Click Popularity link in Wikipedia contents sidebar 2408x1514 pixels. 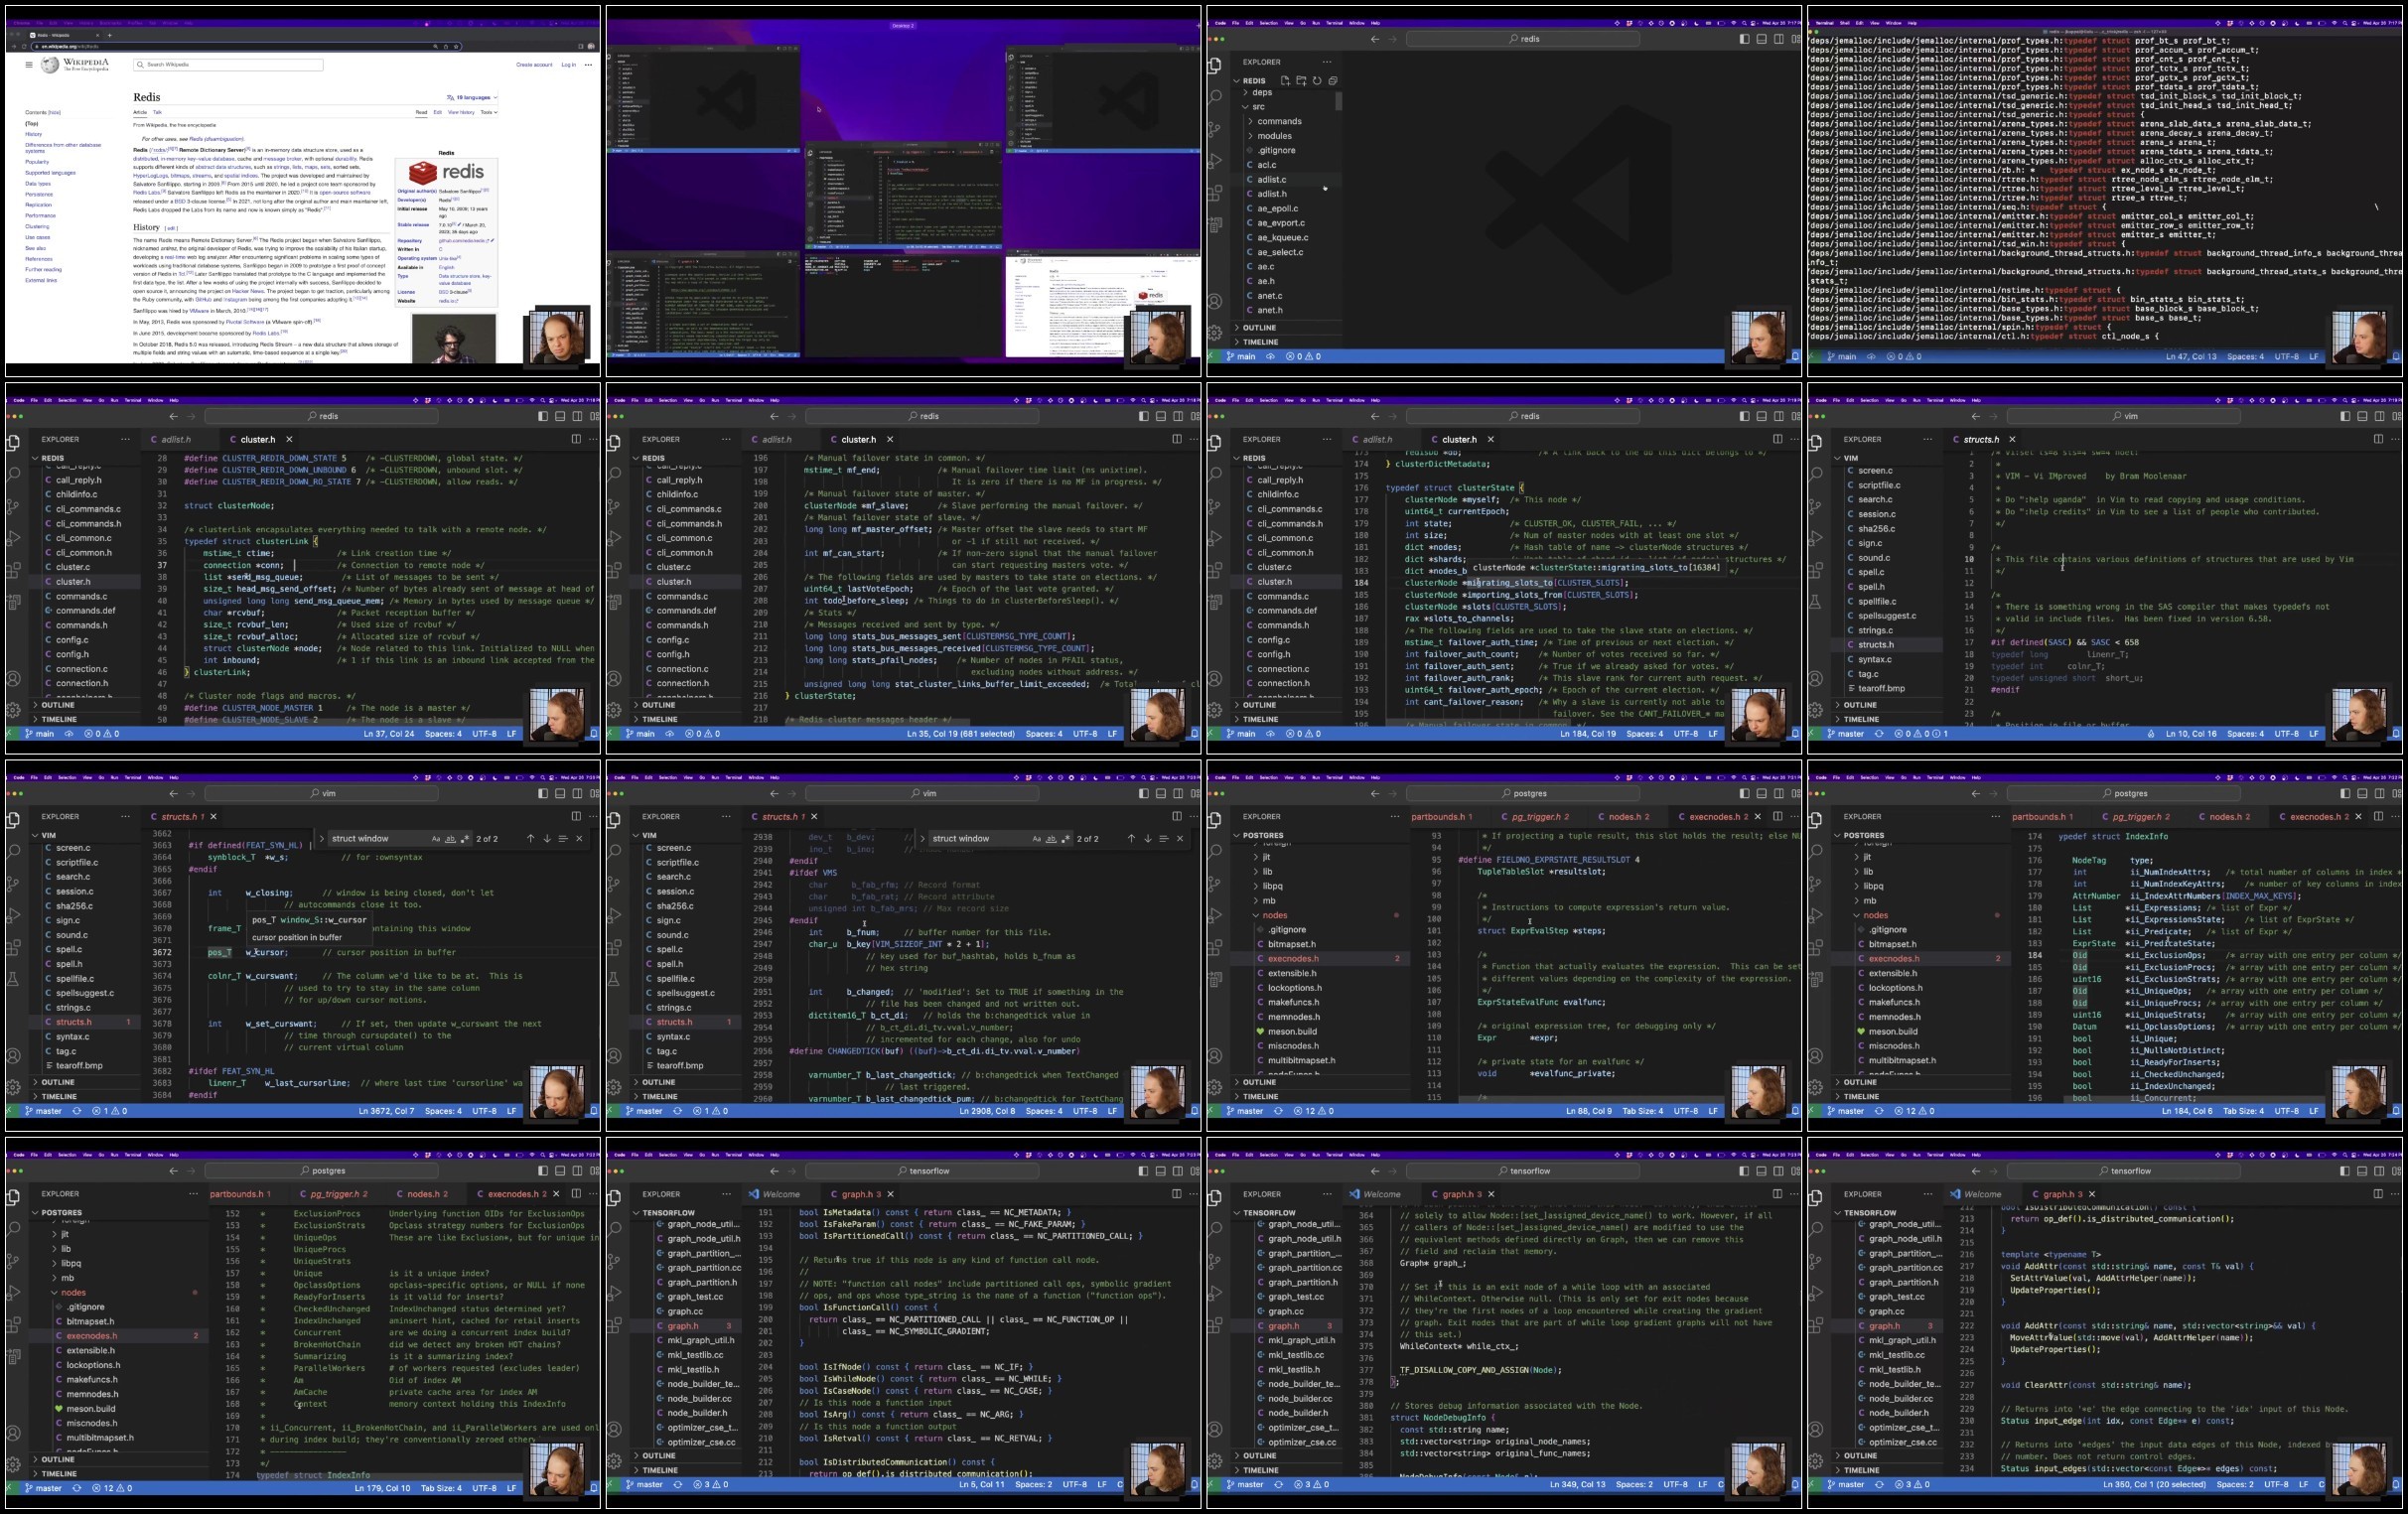(37, 162)
